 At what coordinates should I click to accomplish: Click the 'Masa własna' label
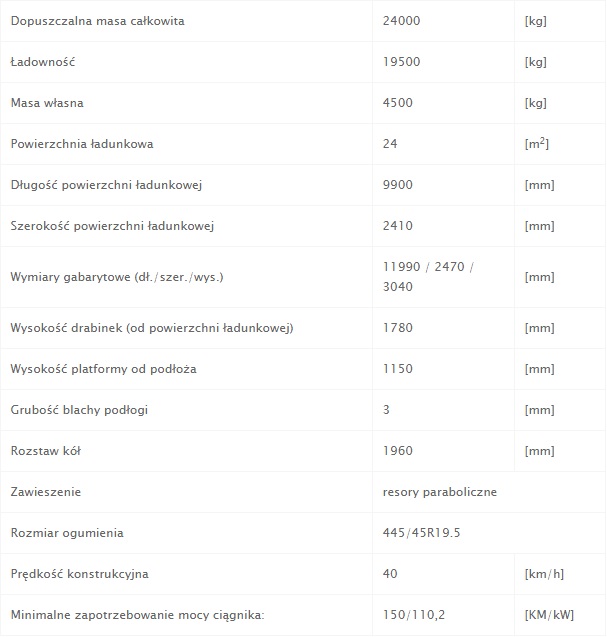click(47, 103)
